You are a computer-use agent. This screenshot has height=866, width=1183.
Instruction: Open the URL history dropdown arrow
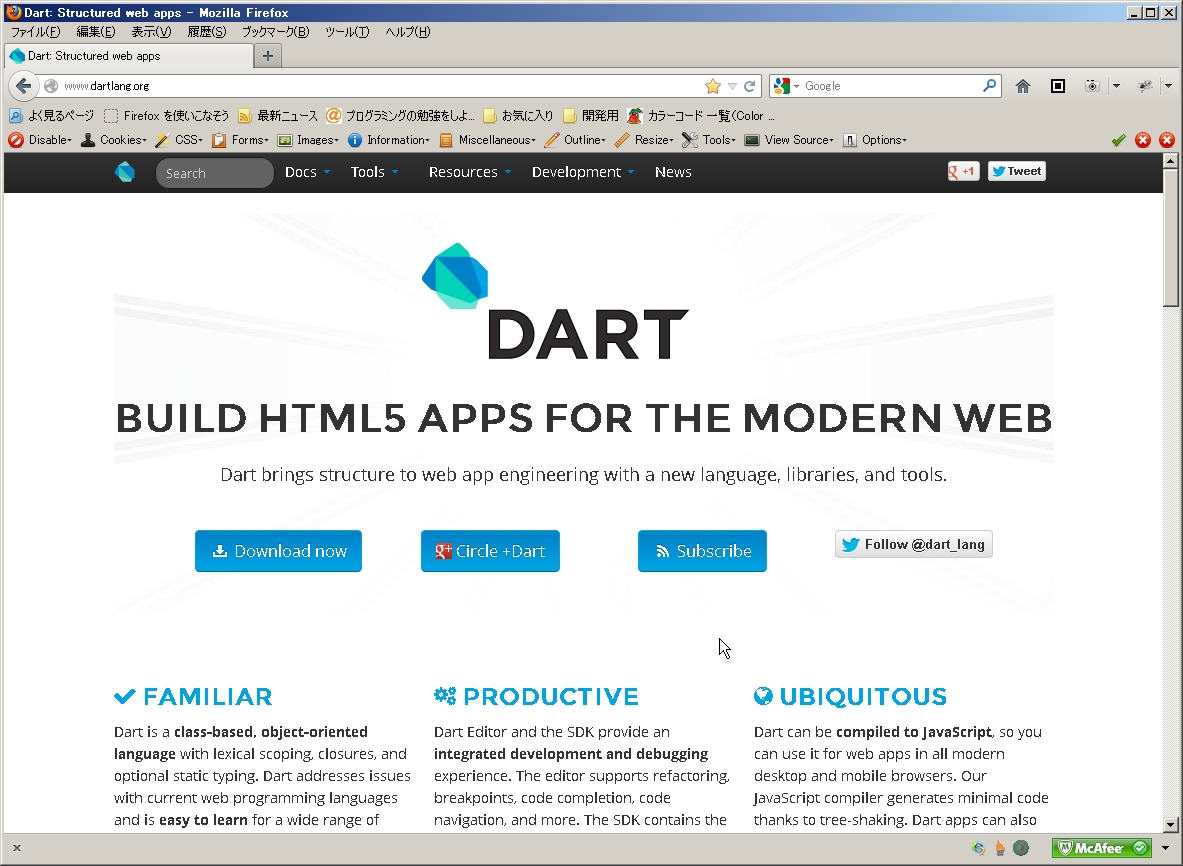[732, 86]
